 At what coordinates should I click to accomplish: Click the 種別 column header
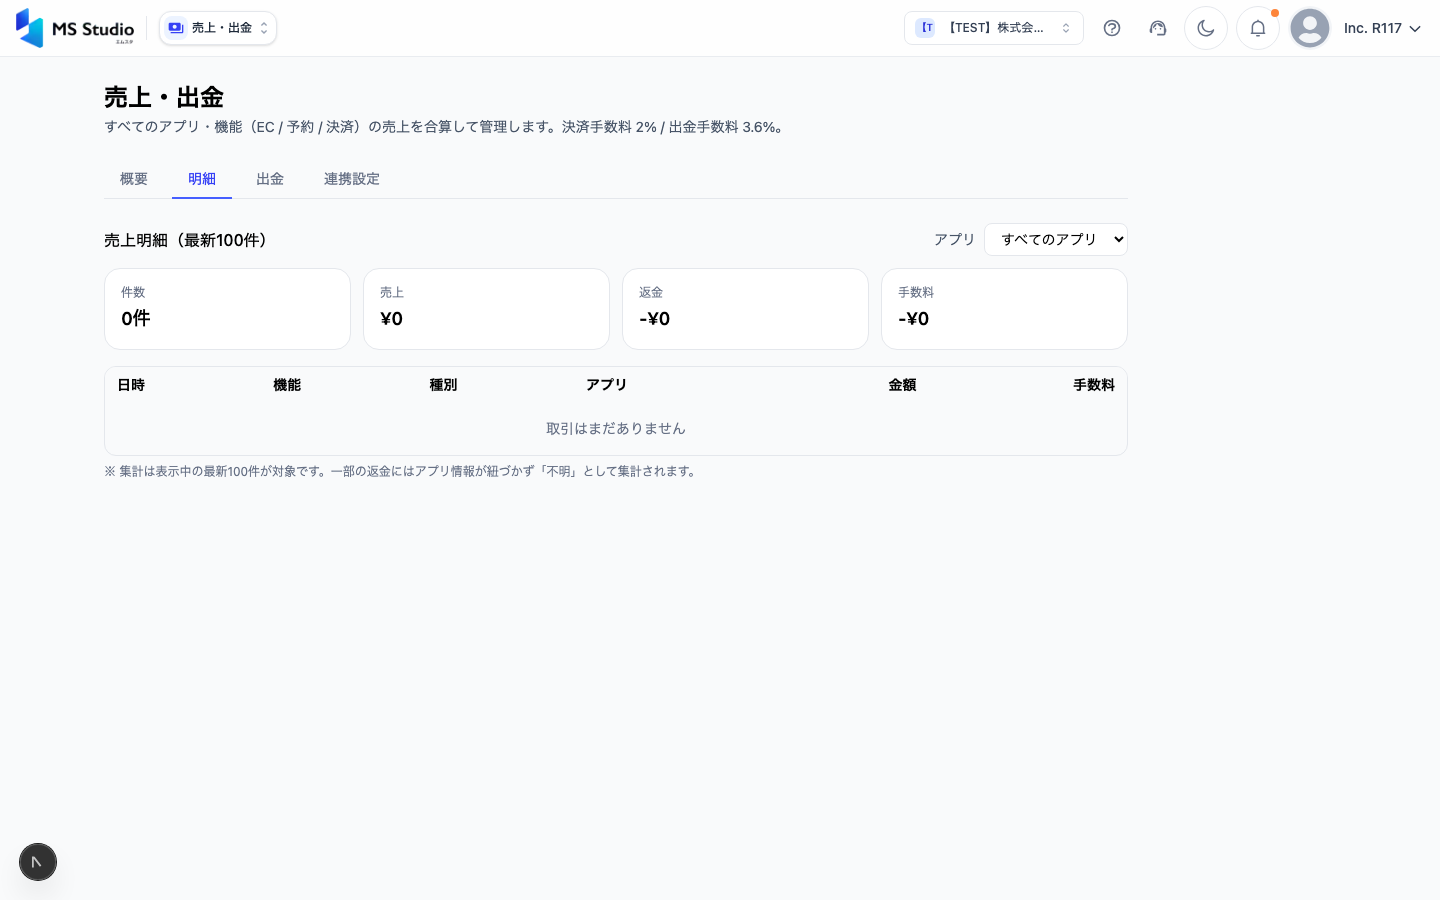pyautogui.click(x=443, y=385)
